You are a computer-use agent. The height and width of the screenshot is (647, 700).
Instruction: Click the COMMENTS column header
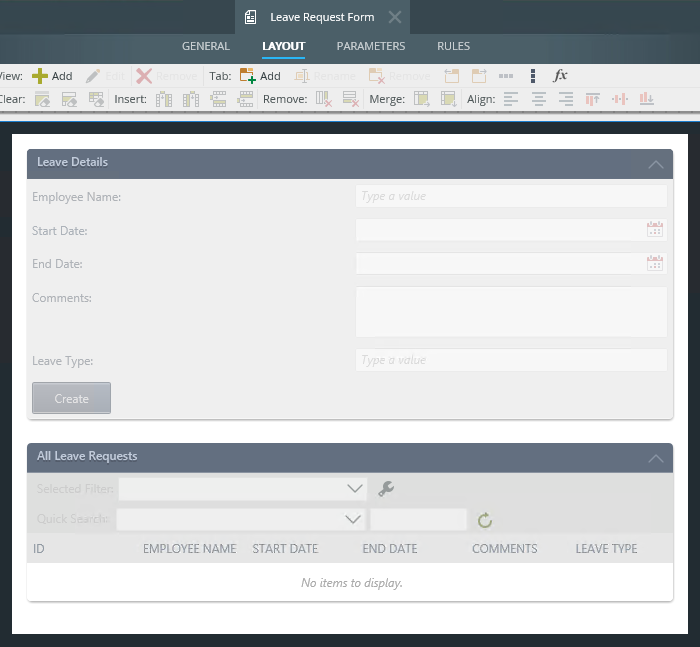(504, 549)
